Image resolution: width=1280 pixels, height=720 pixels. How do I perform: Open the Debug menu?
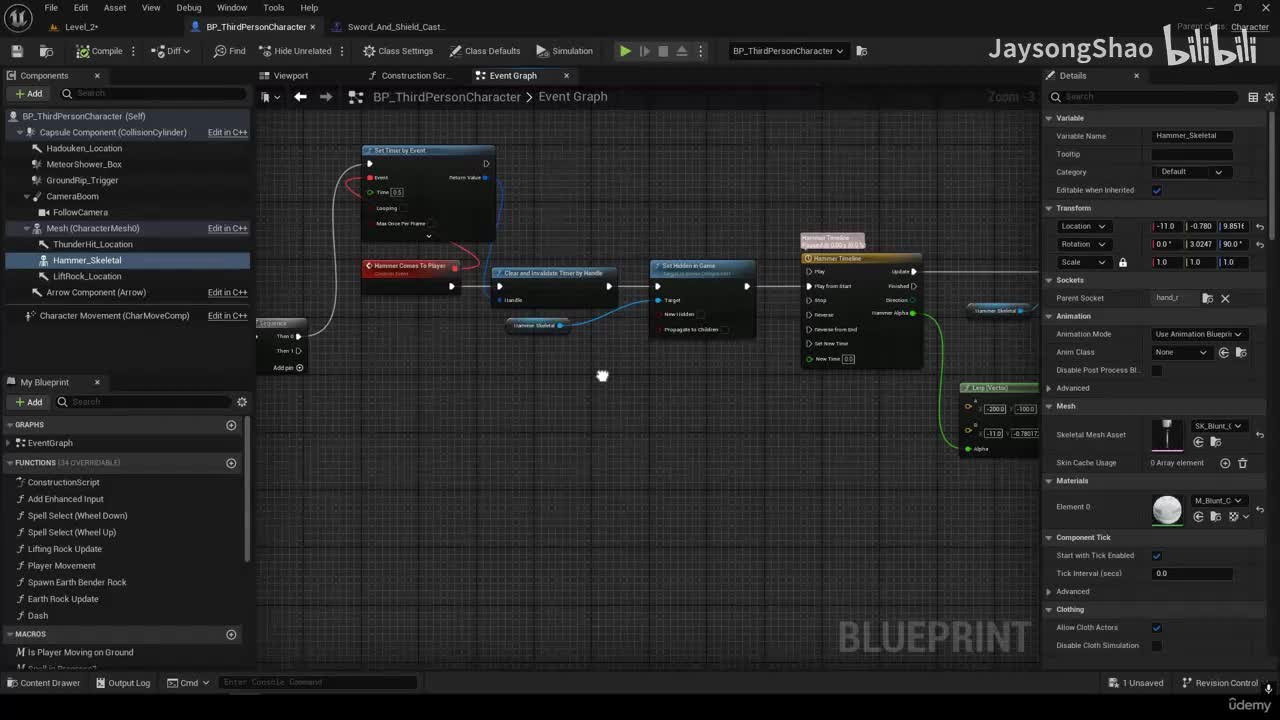click(x=188, y=7)
